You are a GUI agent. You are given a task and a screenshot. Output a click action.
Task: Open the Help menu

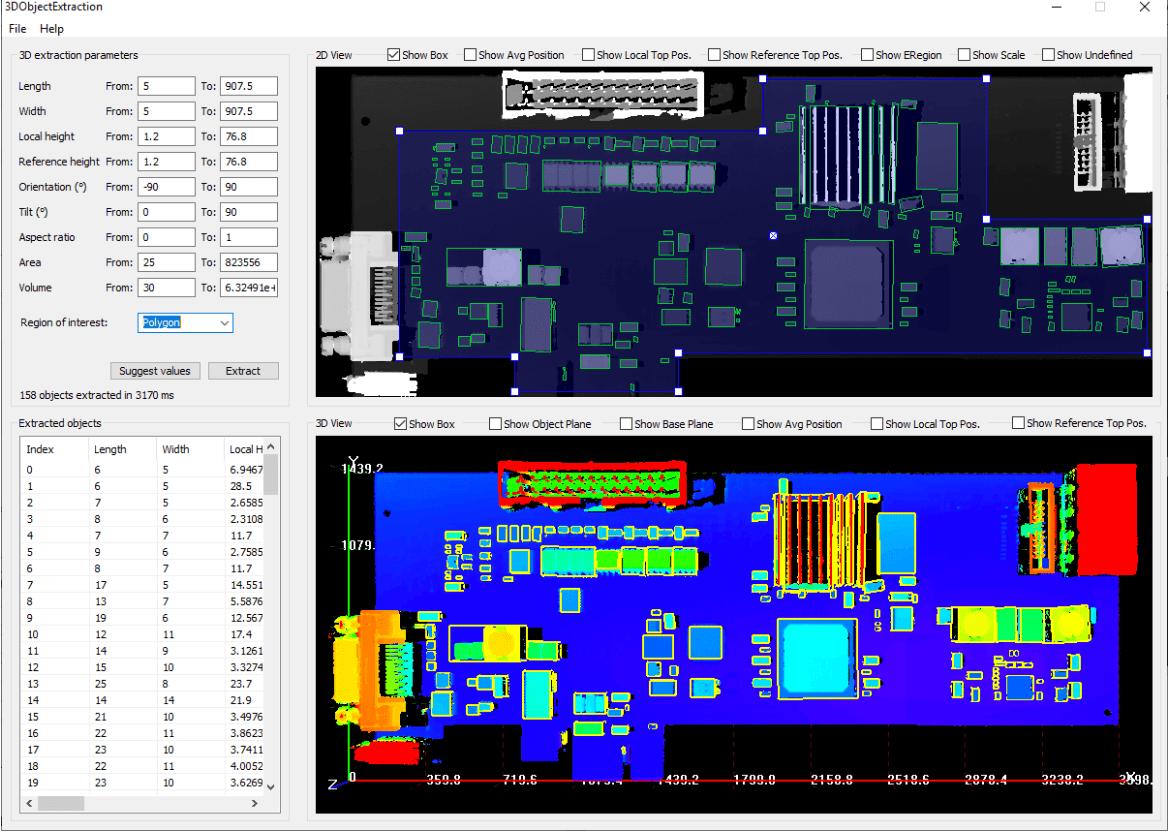(51, 29)
